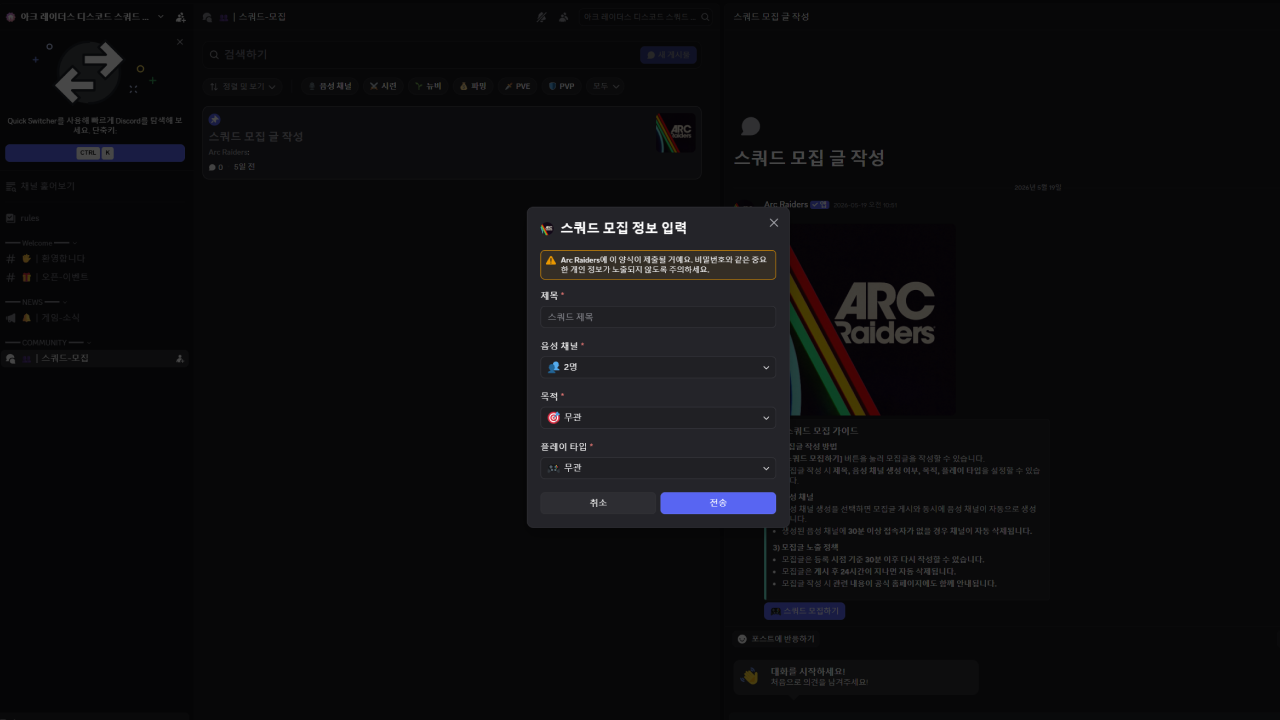Click the 취소 cancel button

tap(598, 503)
